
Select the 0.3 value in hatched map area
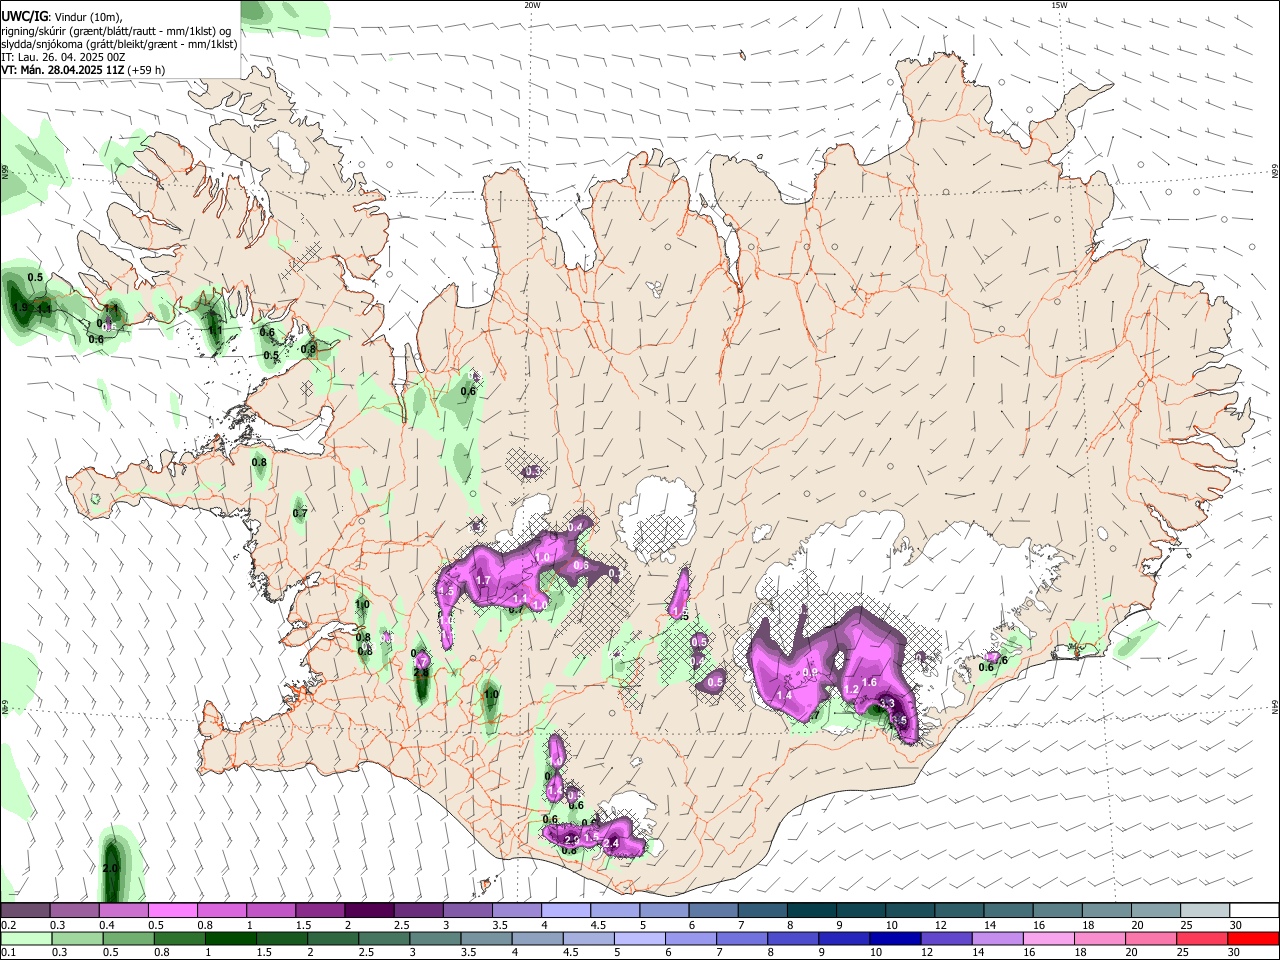click(x=532, y=471)
